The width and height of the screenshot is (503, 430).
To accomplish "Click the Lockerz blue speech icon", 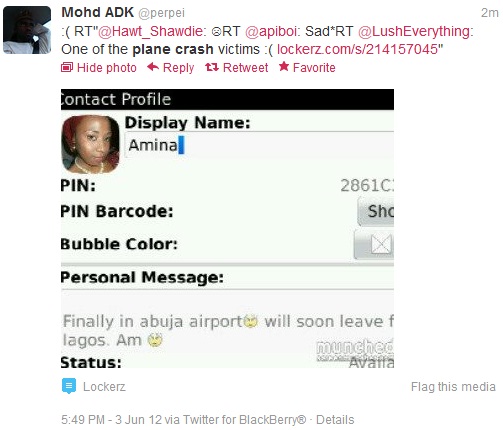I will pyautogui.click(x=69, y=386).
